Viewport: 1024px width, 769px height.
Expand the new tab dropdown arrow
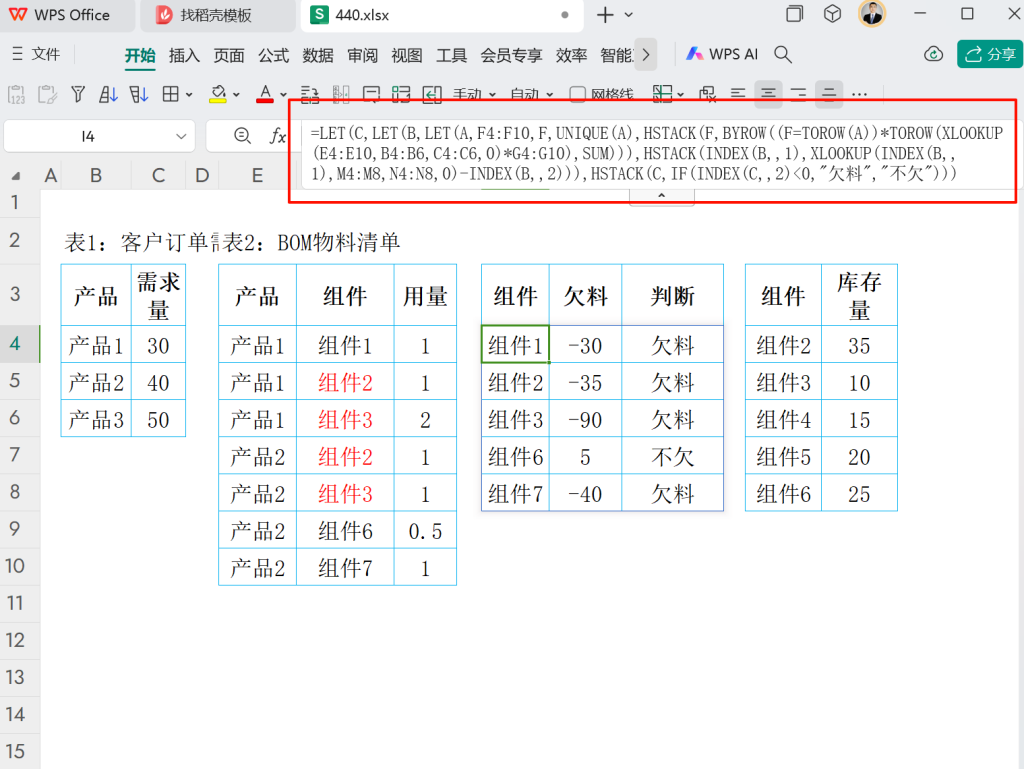coord(629,15)
